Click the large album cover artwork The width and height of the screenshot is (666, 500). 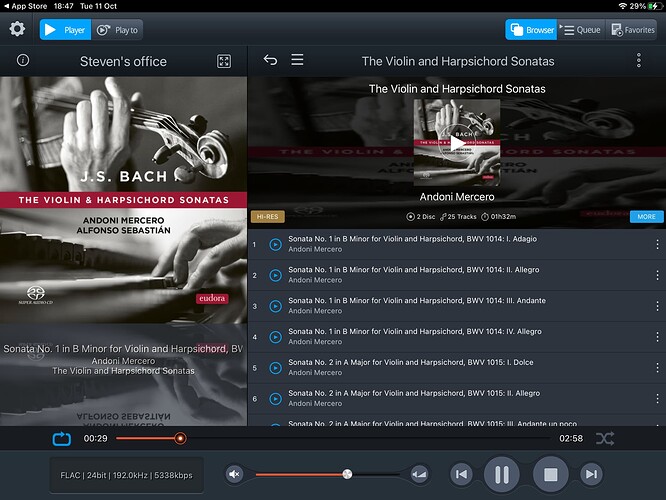coord(123,200)
